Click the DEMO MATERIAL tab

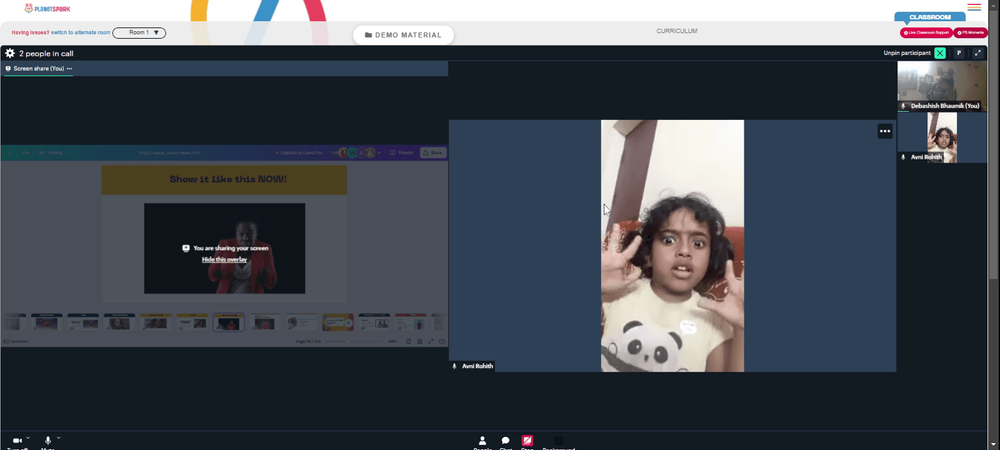(x=403, y=35)
